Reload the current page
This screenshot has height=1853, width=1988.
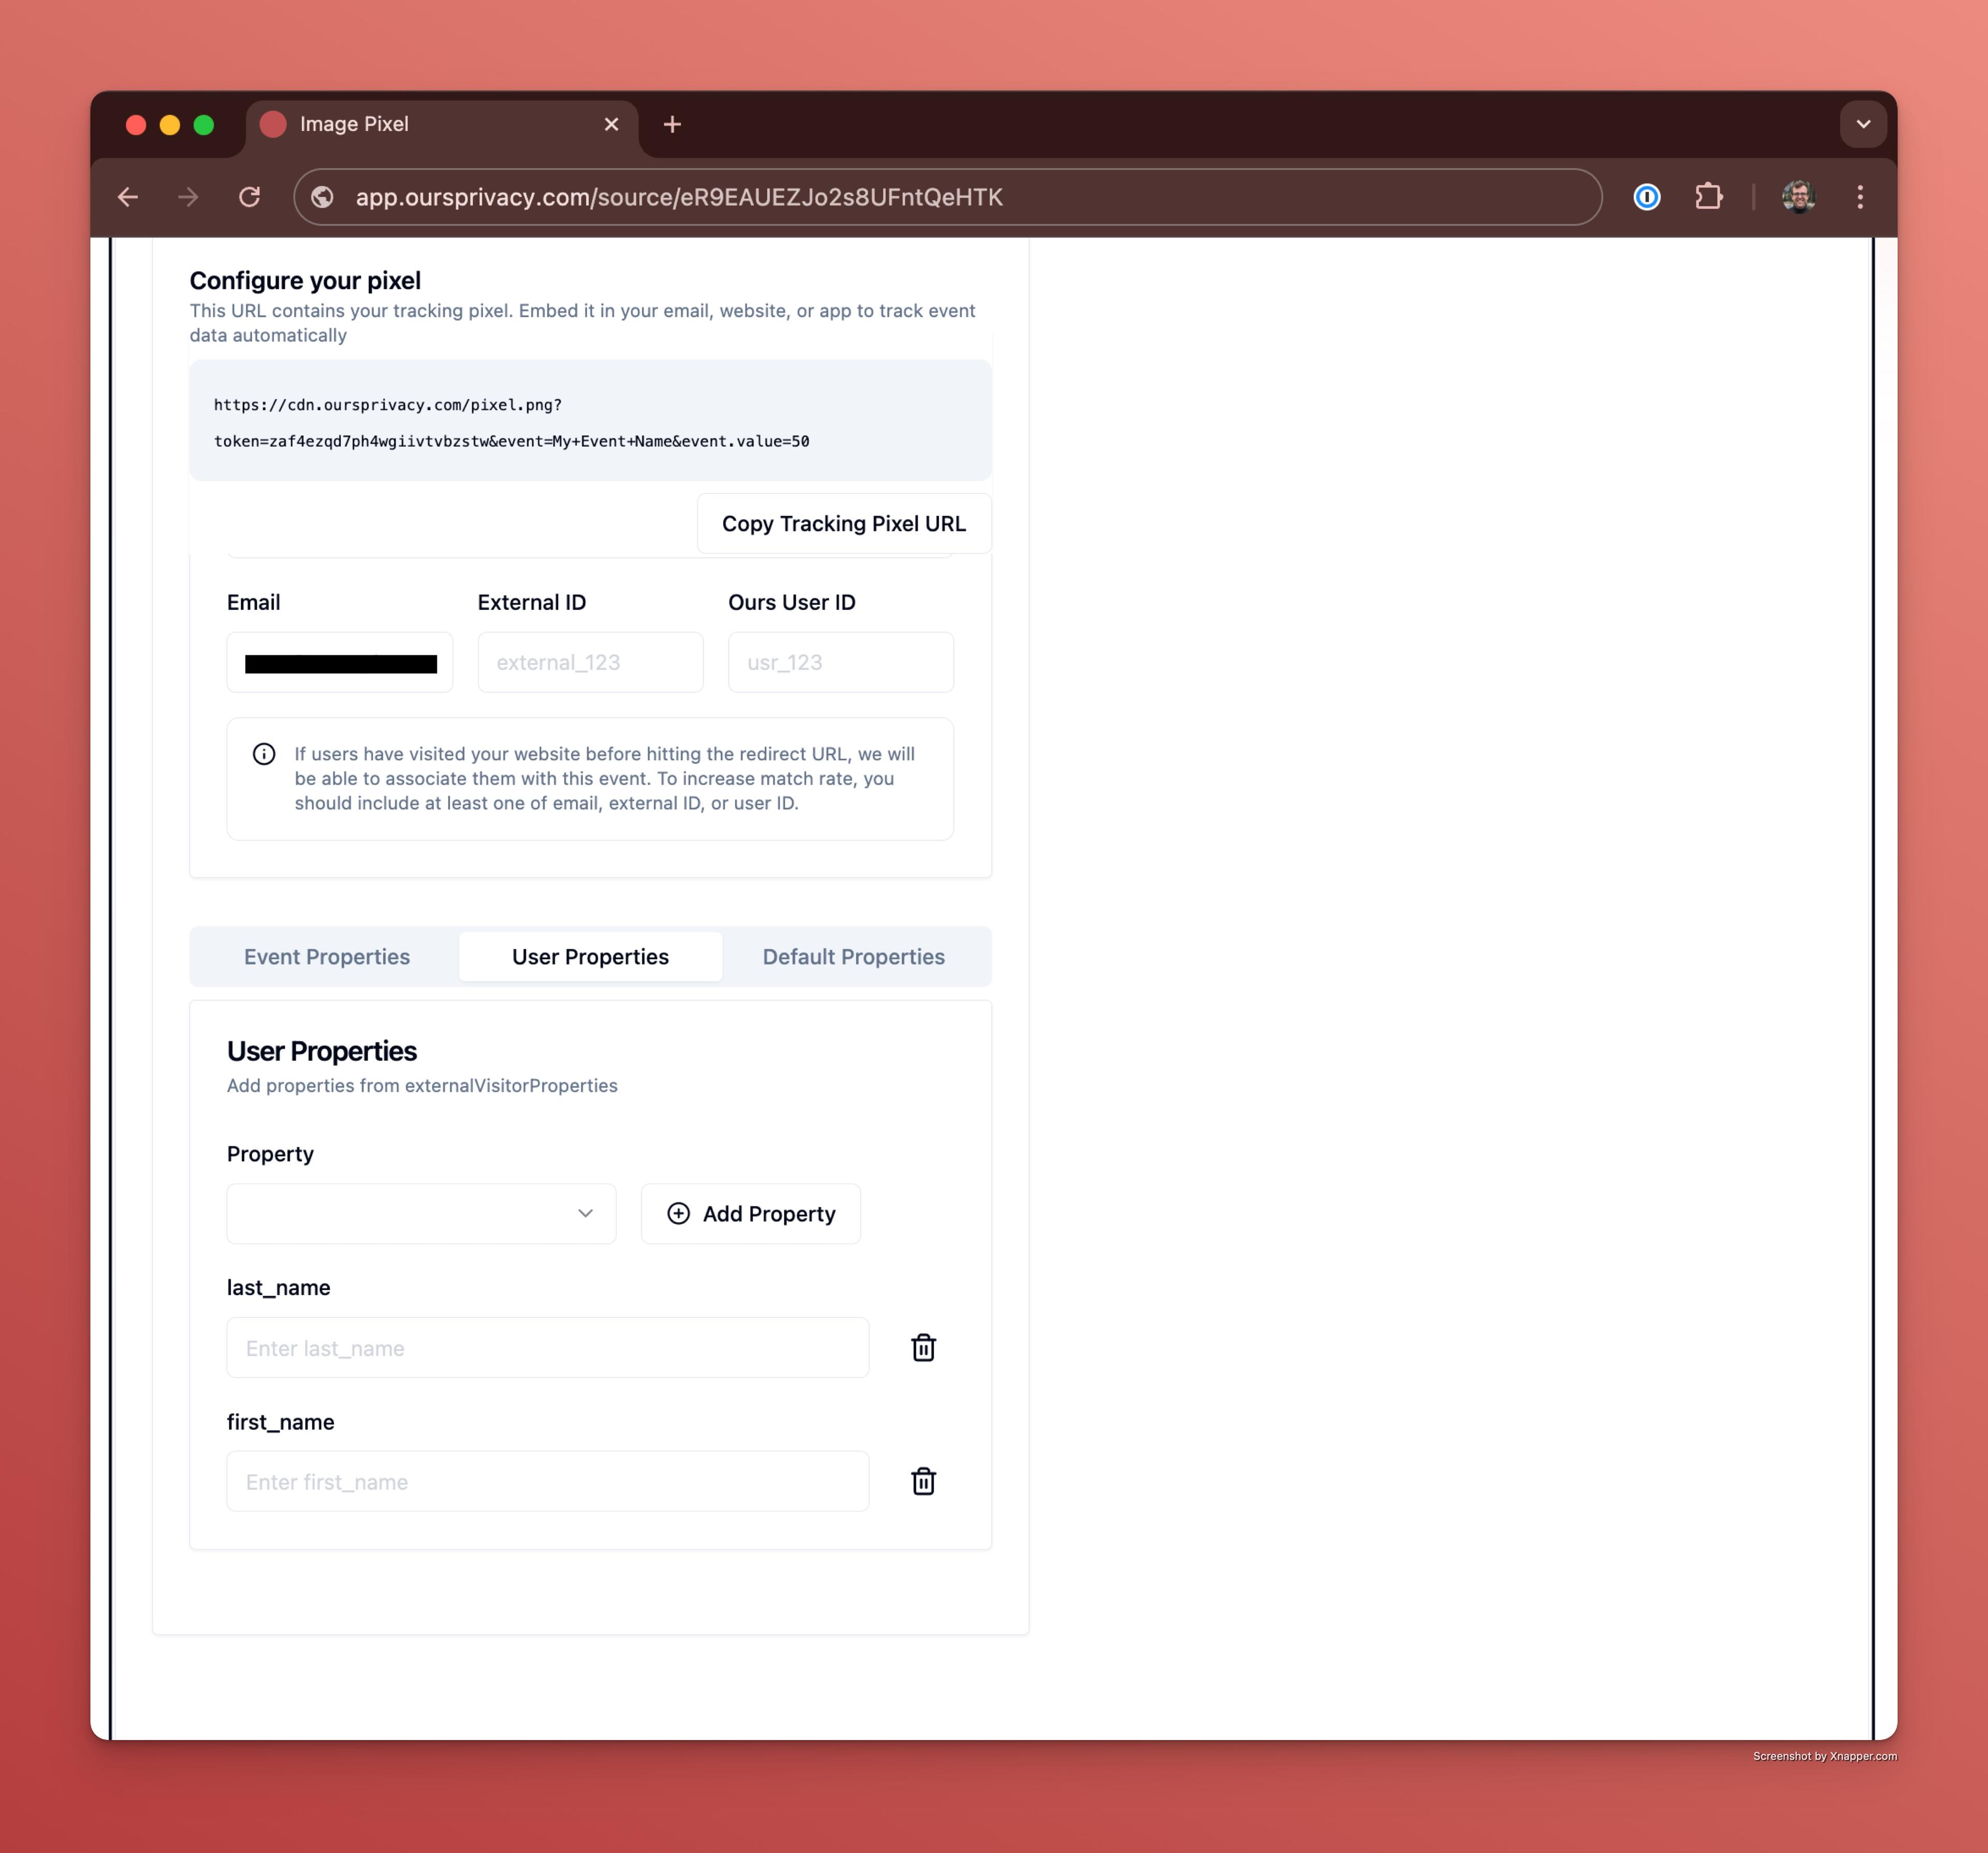click(x=250, y=197)
